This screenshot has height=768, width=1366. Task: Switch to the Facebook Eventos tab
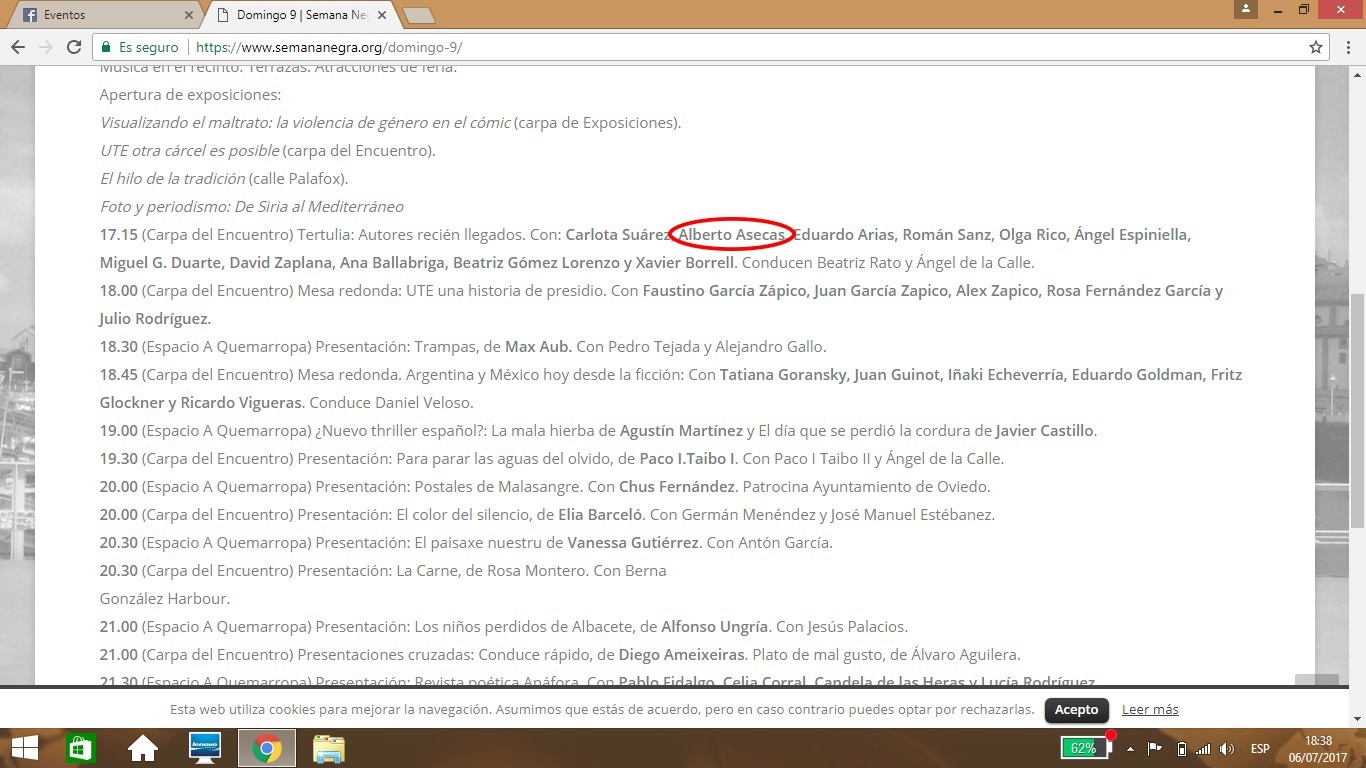pos(100,15)
